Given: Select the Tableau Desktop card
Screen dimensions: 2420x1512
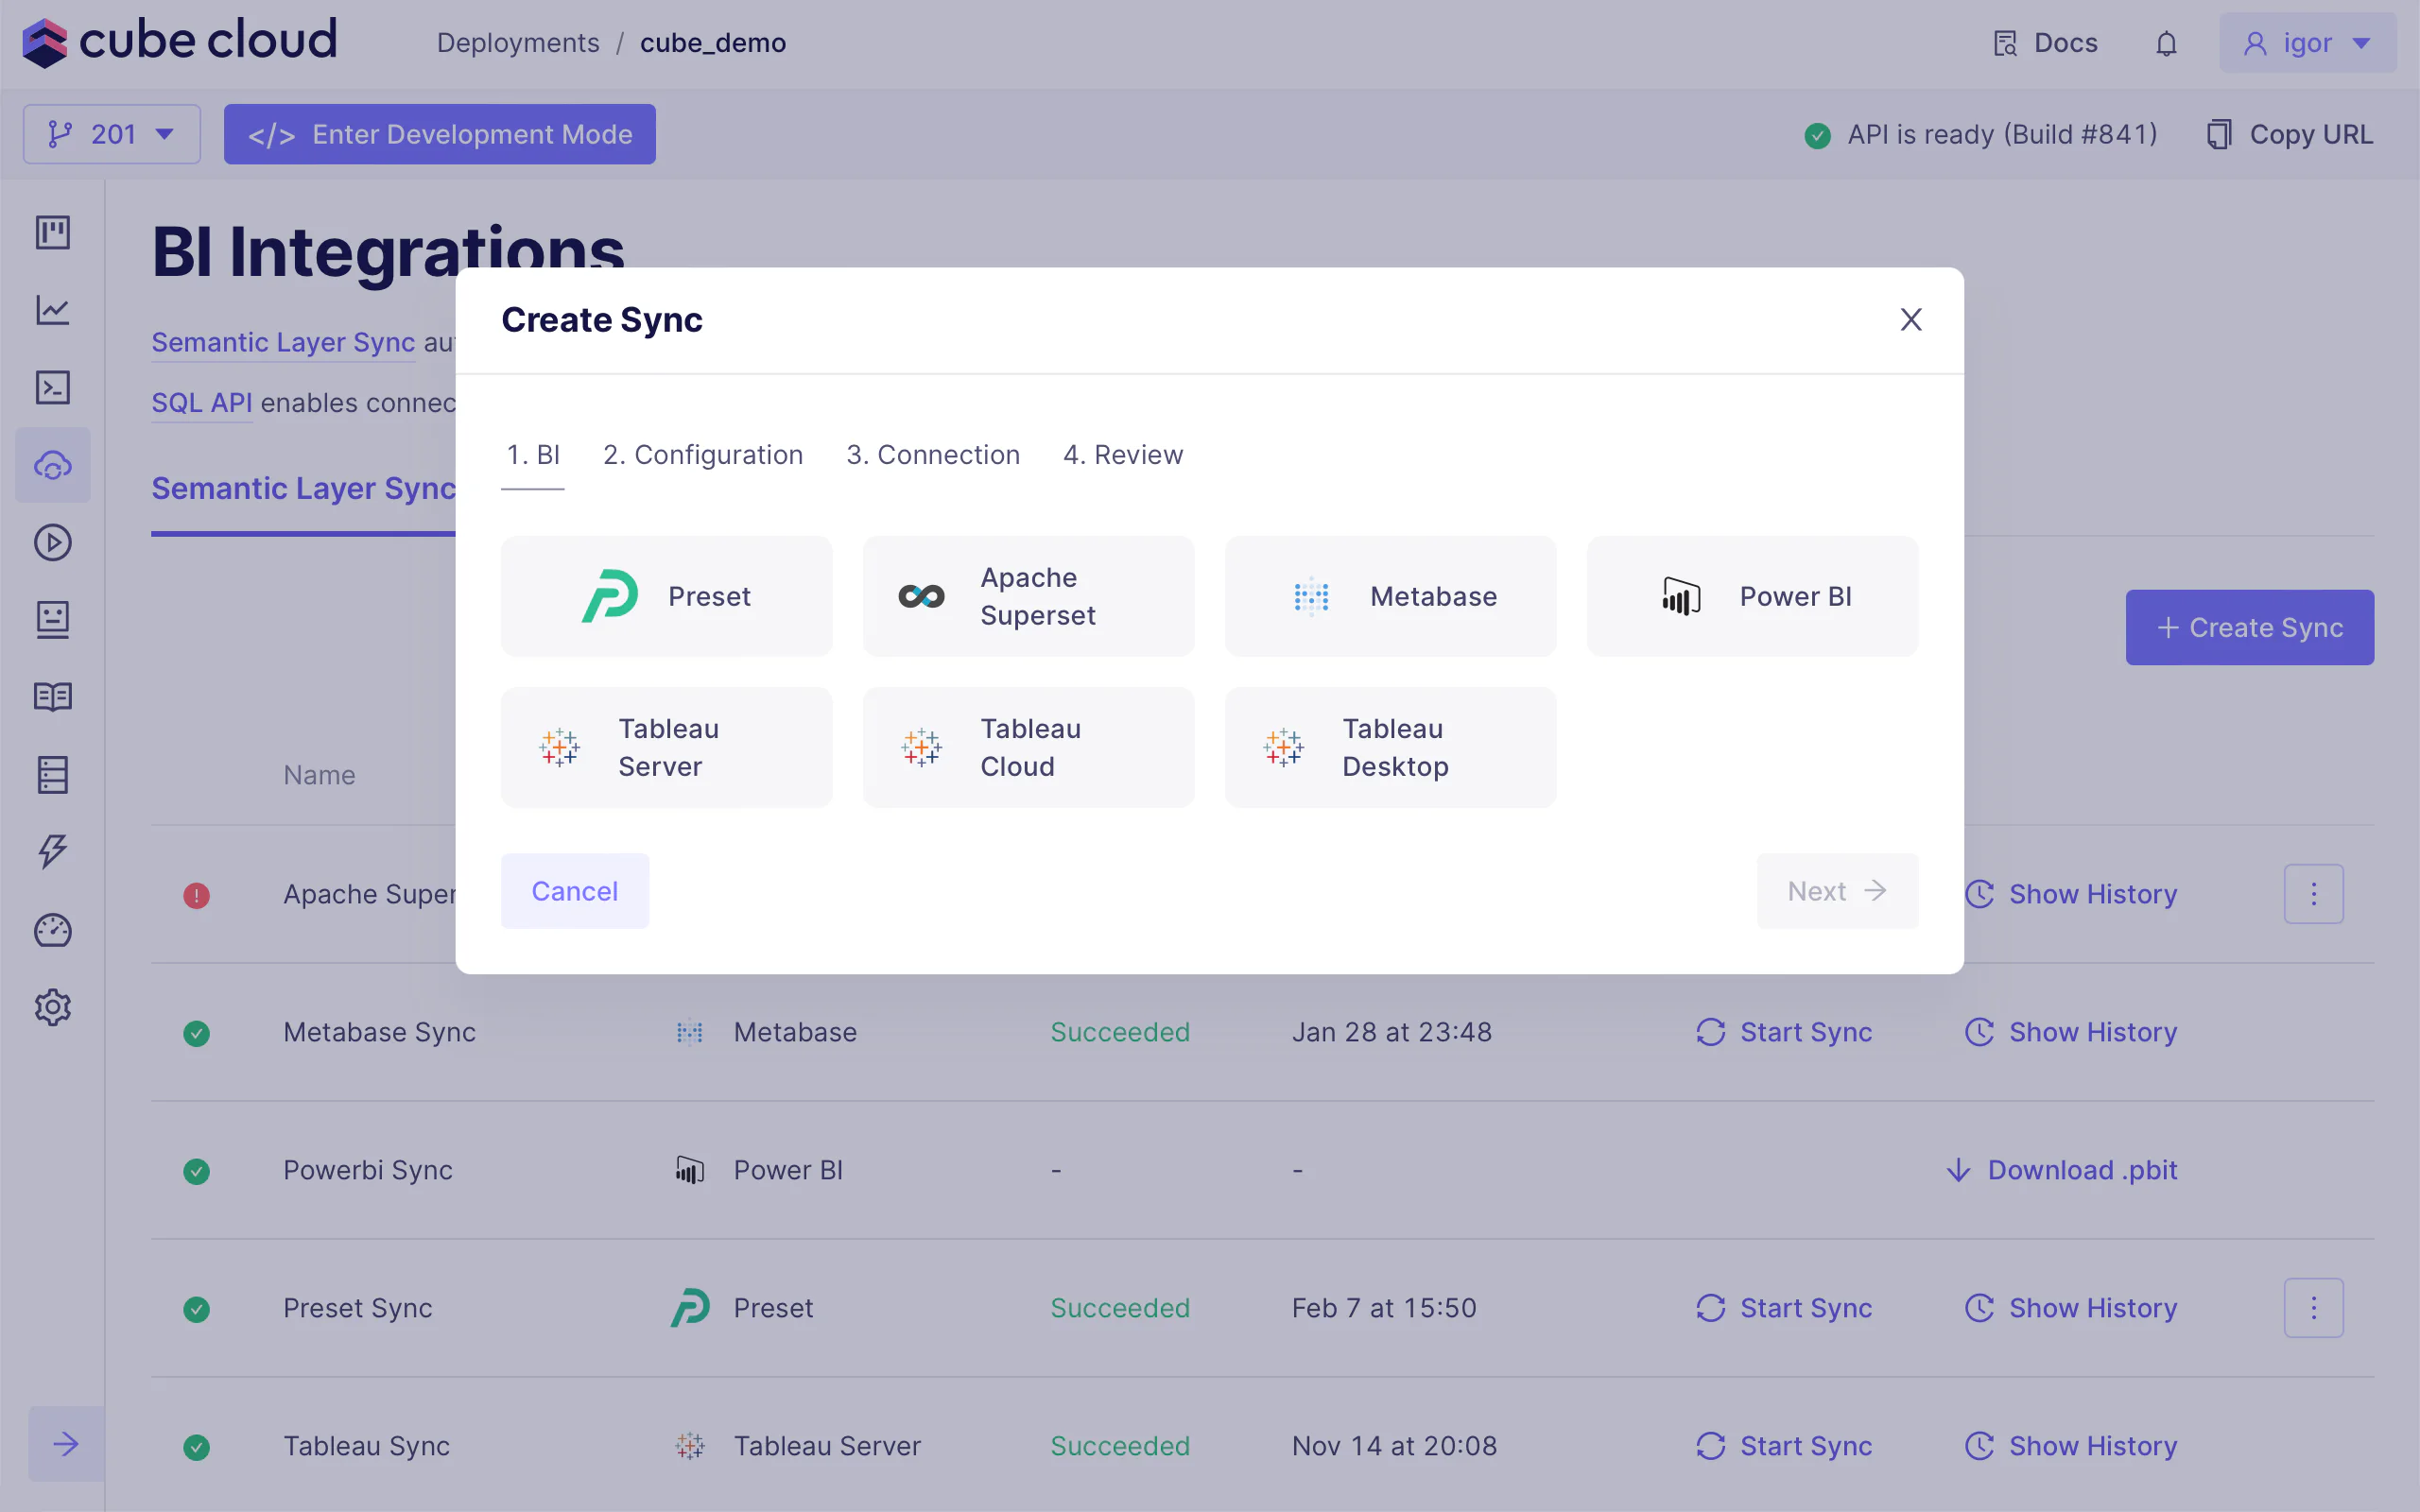Looking at the screenshot, I should point(1389,747).
